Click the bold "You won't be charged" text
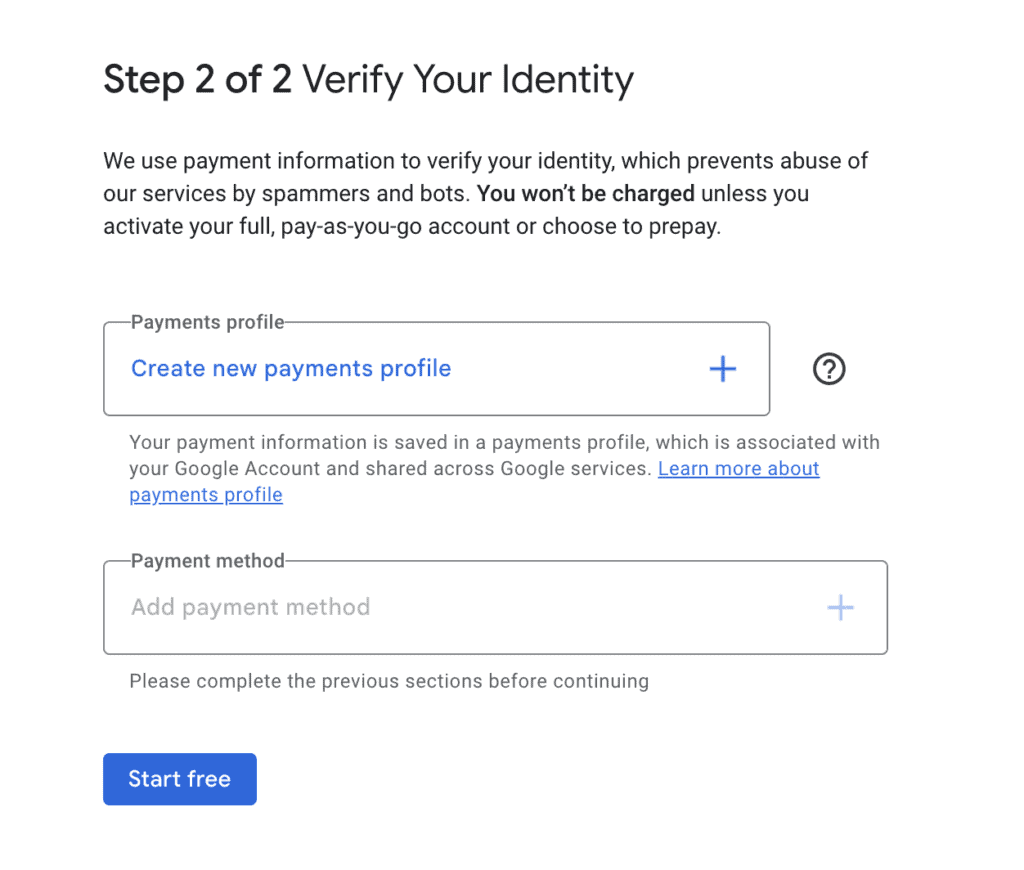This screenshot has height=870, width=1024. click(x=585, y=193)
